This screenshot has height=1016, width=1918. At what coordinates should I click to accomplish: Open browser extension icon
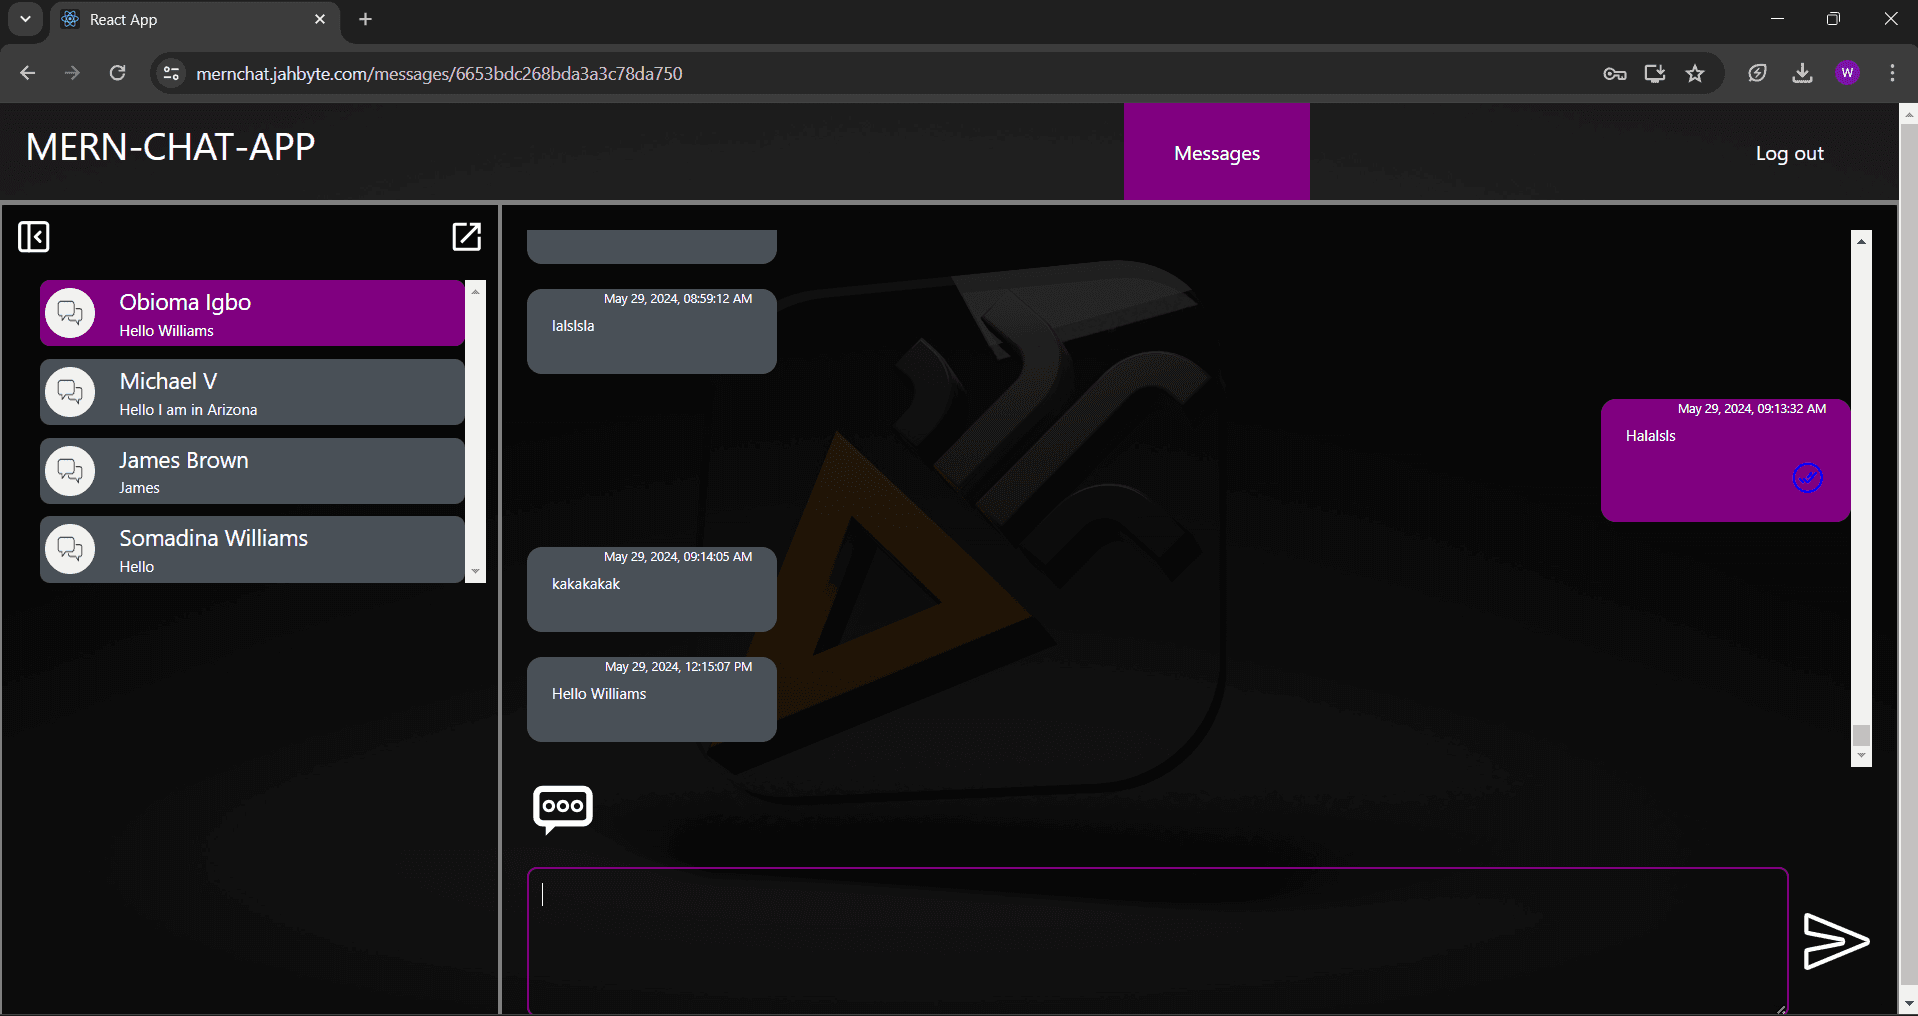[1757, 73]
